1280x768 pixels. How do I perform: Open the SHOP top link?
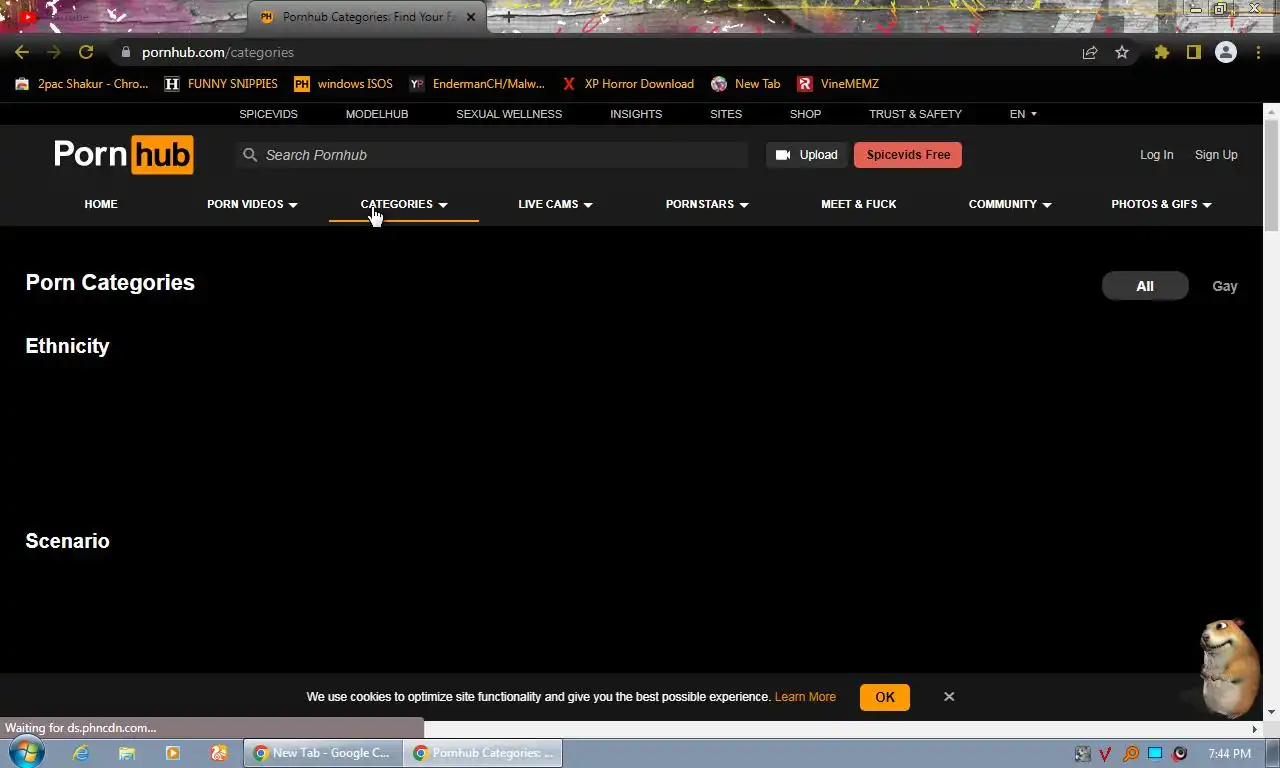[x=805, y=114]
